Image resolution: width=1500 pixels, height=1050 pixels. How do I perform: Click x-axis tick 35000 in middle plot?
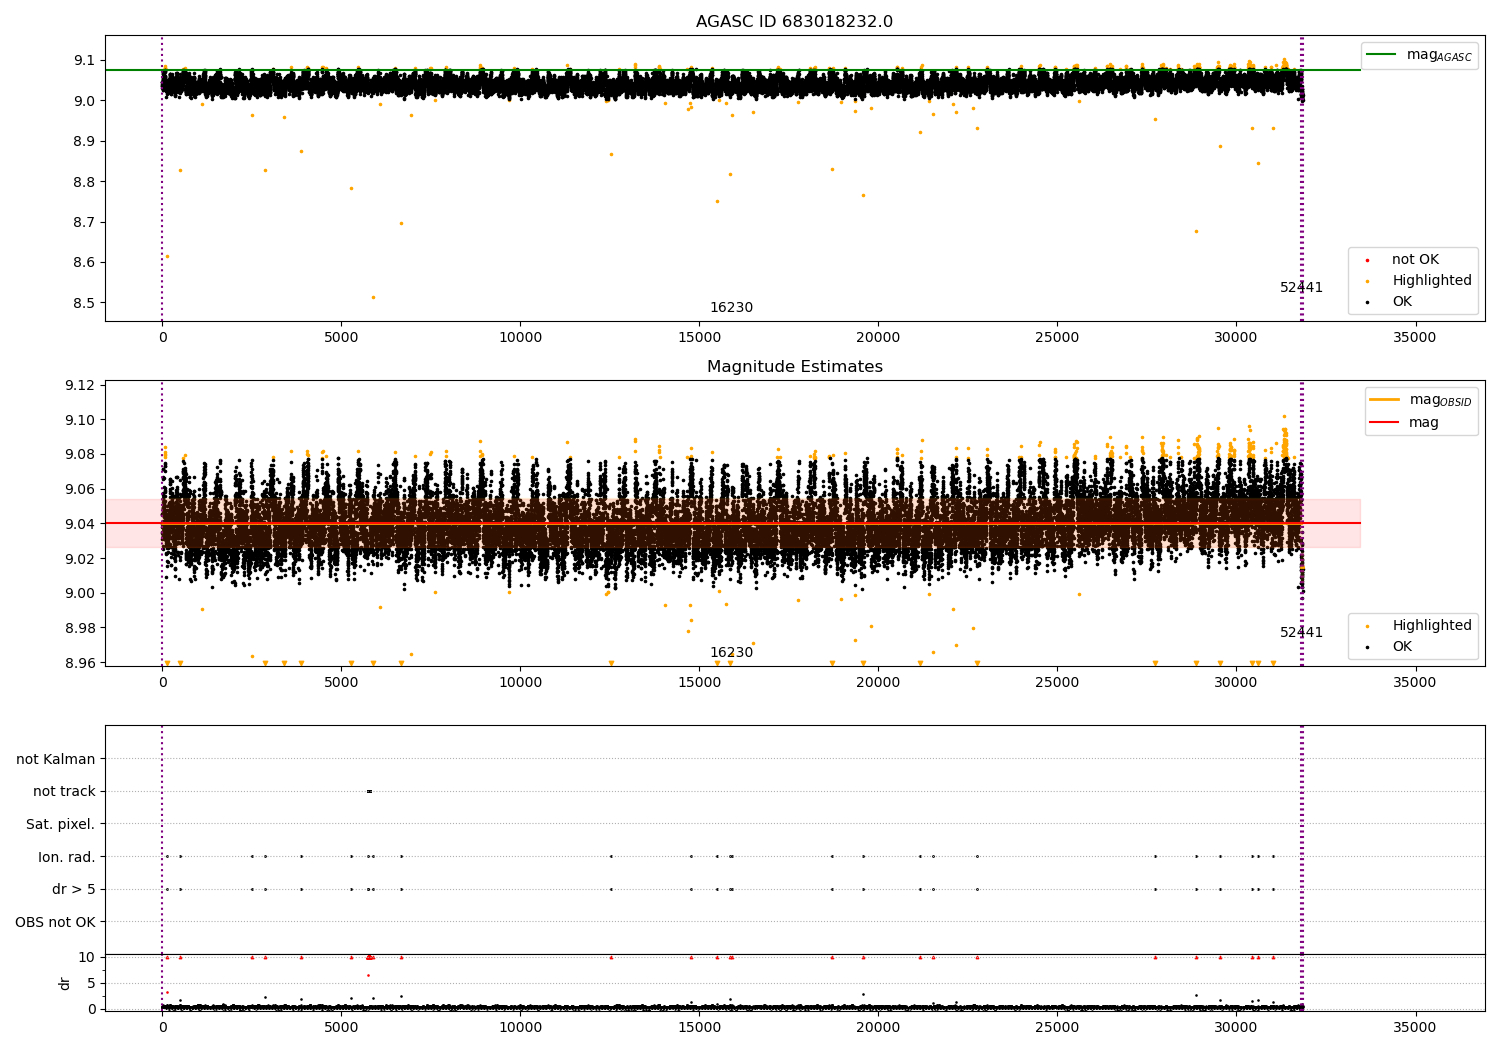coord(1414,683)
